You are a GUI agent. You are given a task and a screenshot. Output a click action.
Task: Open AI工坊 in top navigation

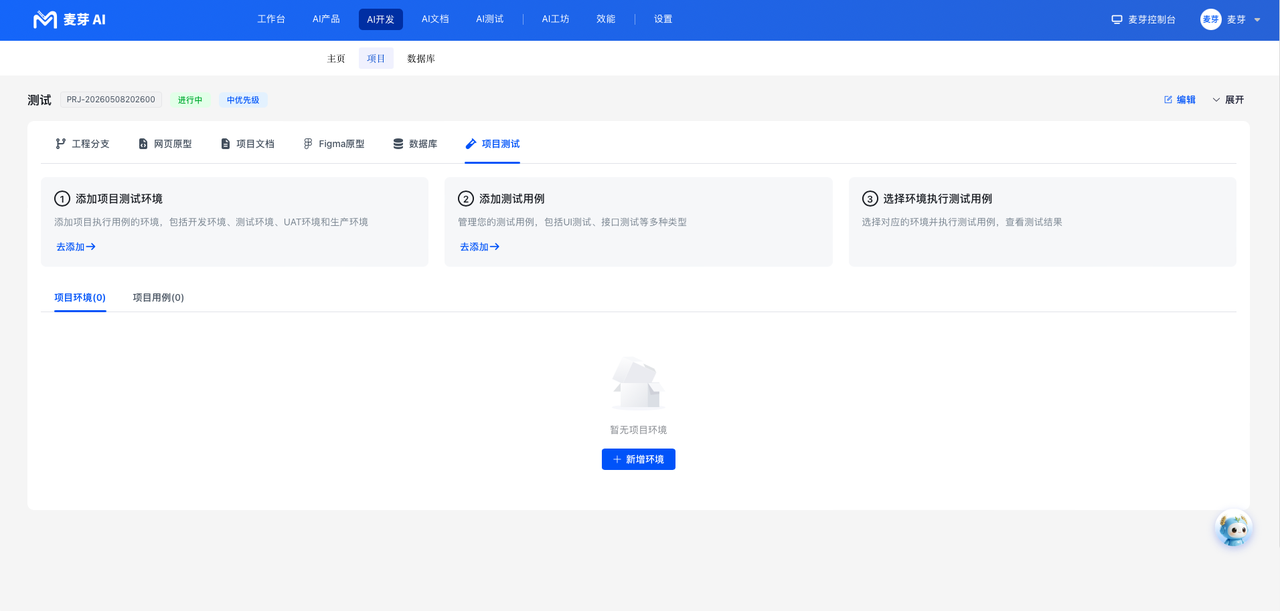click(x=556, y=19)
